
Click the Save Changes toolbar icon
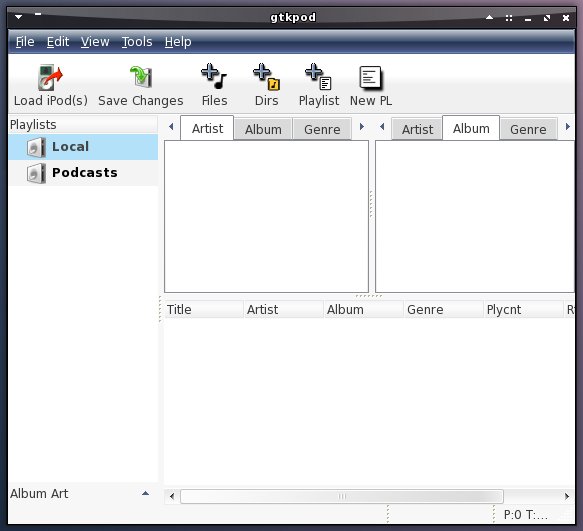(141, 77)
